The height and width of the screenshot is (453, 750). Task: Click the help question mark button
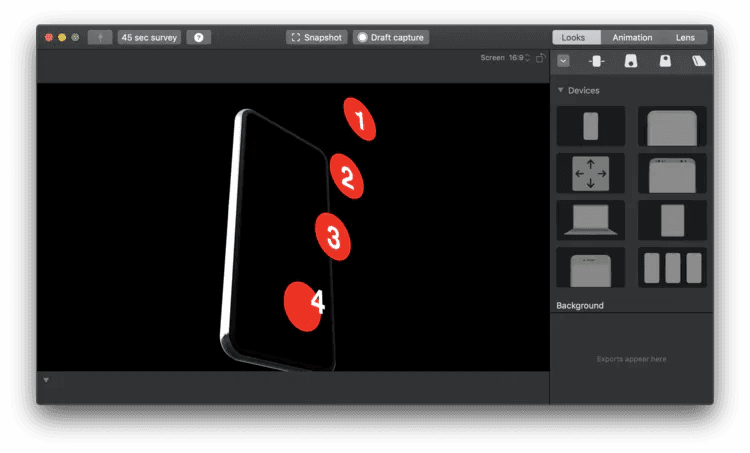point(198,37)
